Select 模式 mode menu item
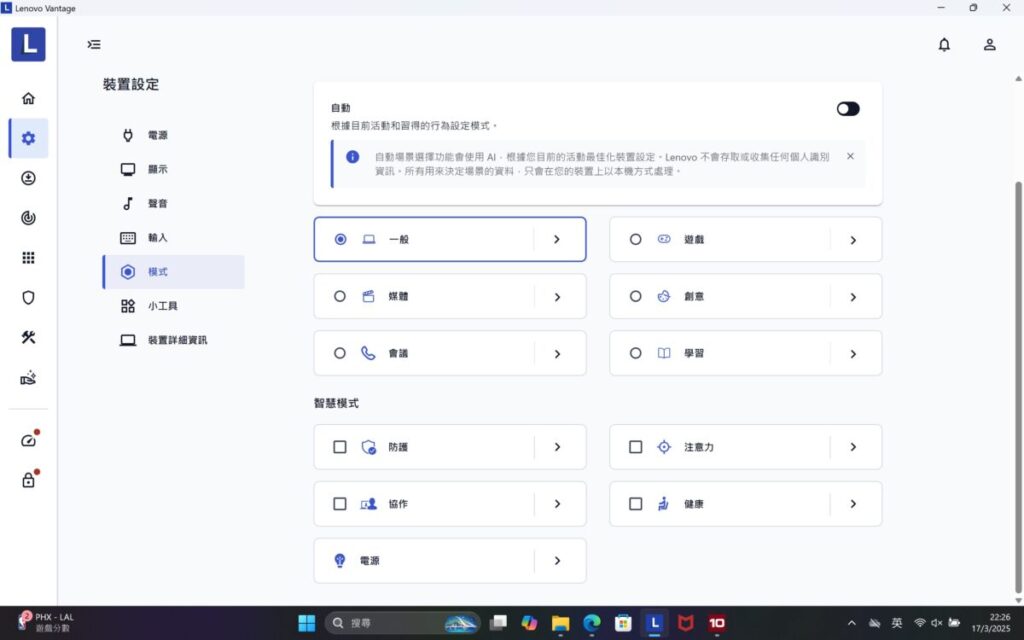This screenshot has width=1024, height=640. pos(173,272)
